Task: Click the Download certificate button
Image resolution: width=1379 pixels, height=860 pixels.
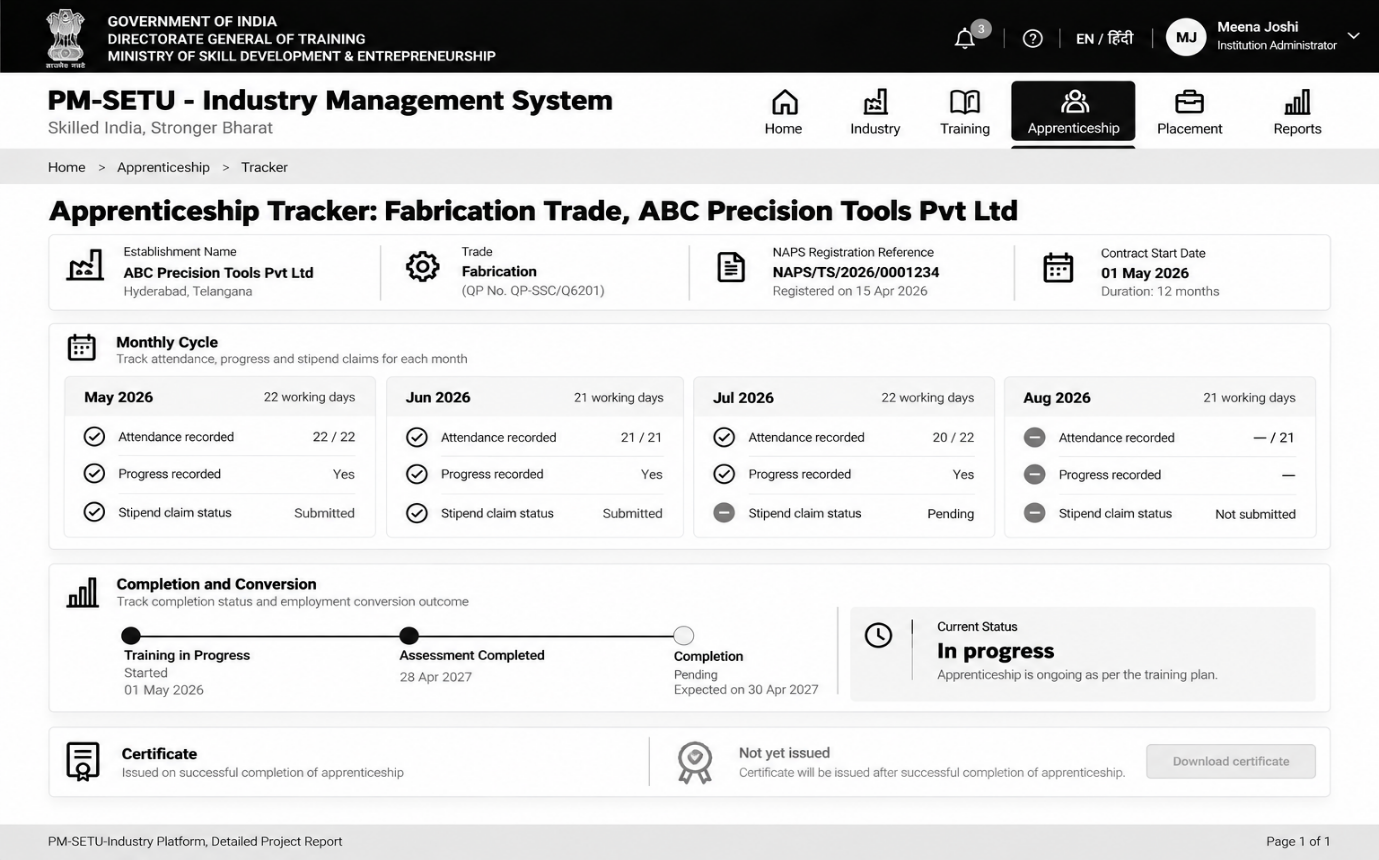Action: (x=1231, y=761)
